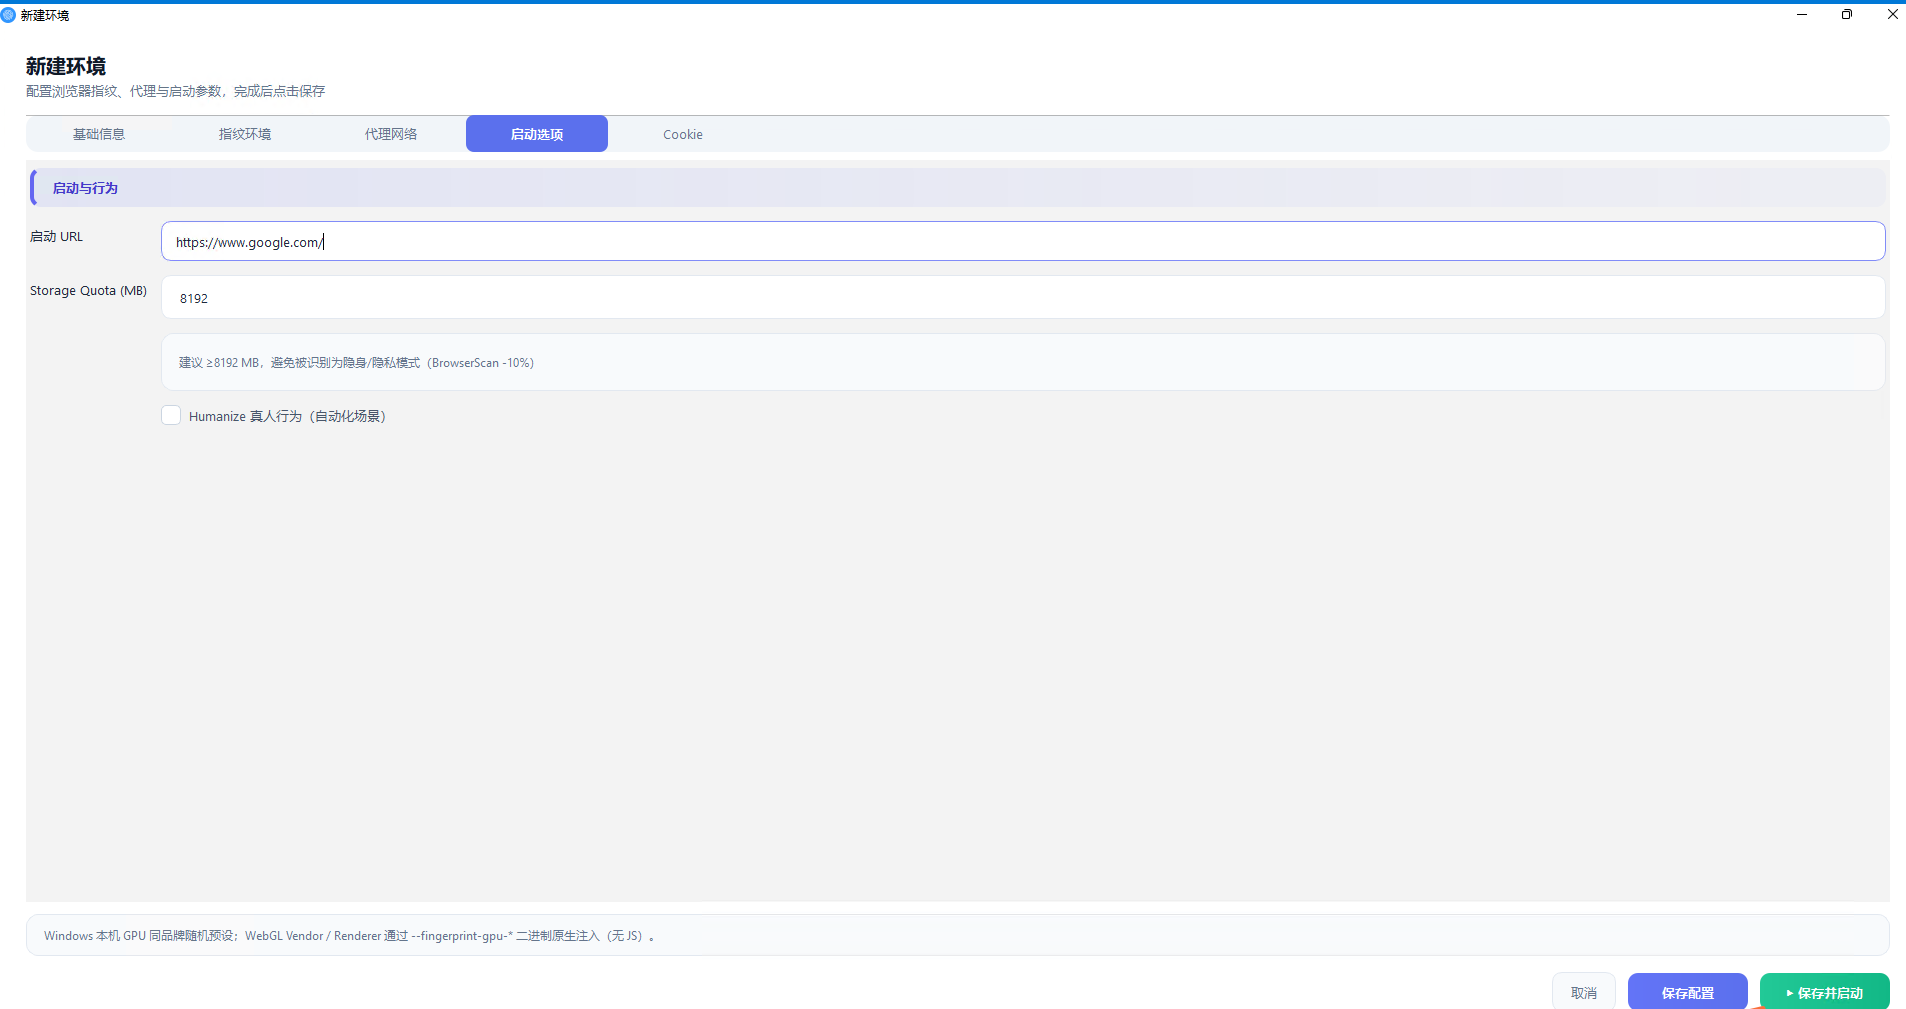Open the 指纹环境 tab

pos(245,134)
